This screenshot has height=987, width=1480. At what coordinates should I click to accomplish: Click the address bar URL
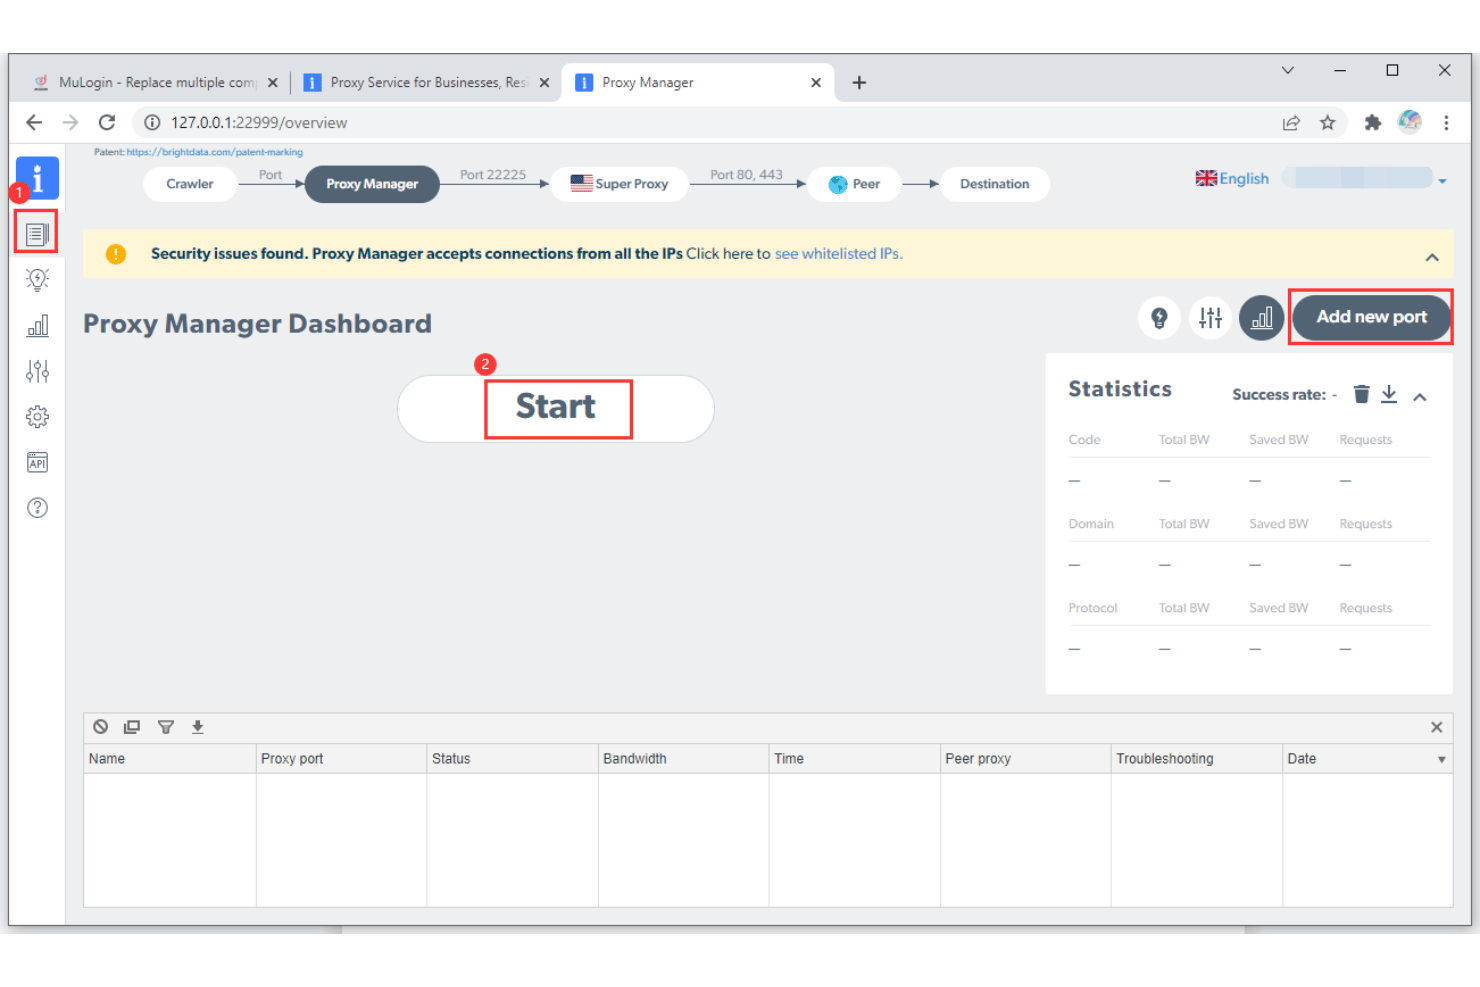coord(258,123)
